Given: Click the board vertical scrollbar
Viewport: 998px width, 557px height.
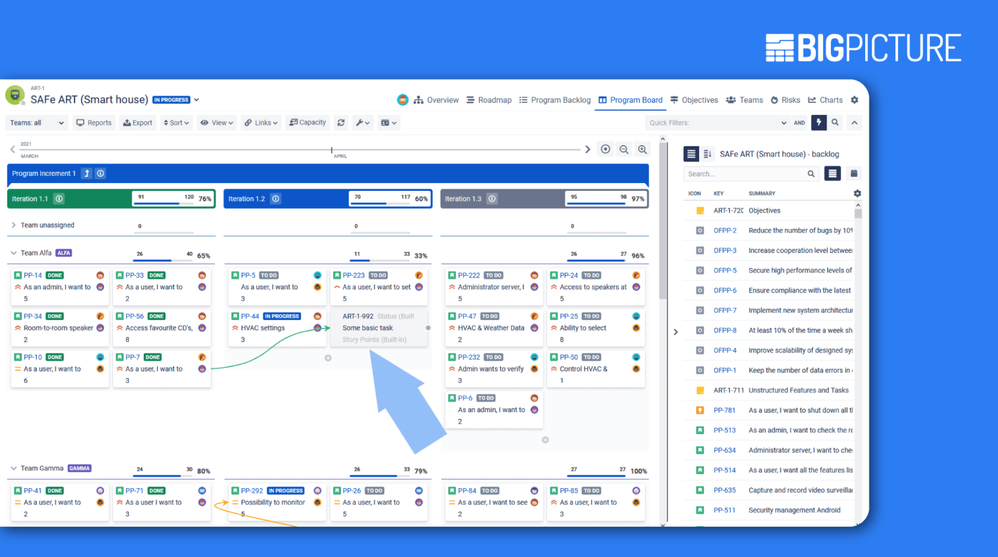Looking at the screenshot, I should [663, 220].
